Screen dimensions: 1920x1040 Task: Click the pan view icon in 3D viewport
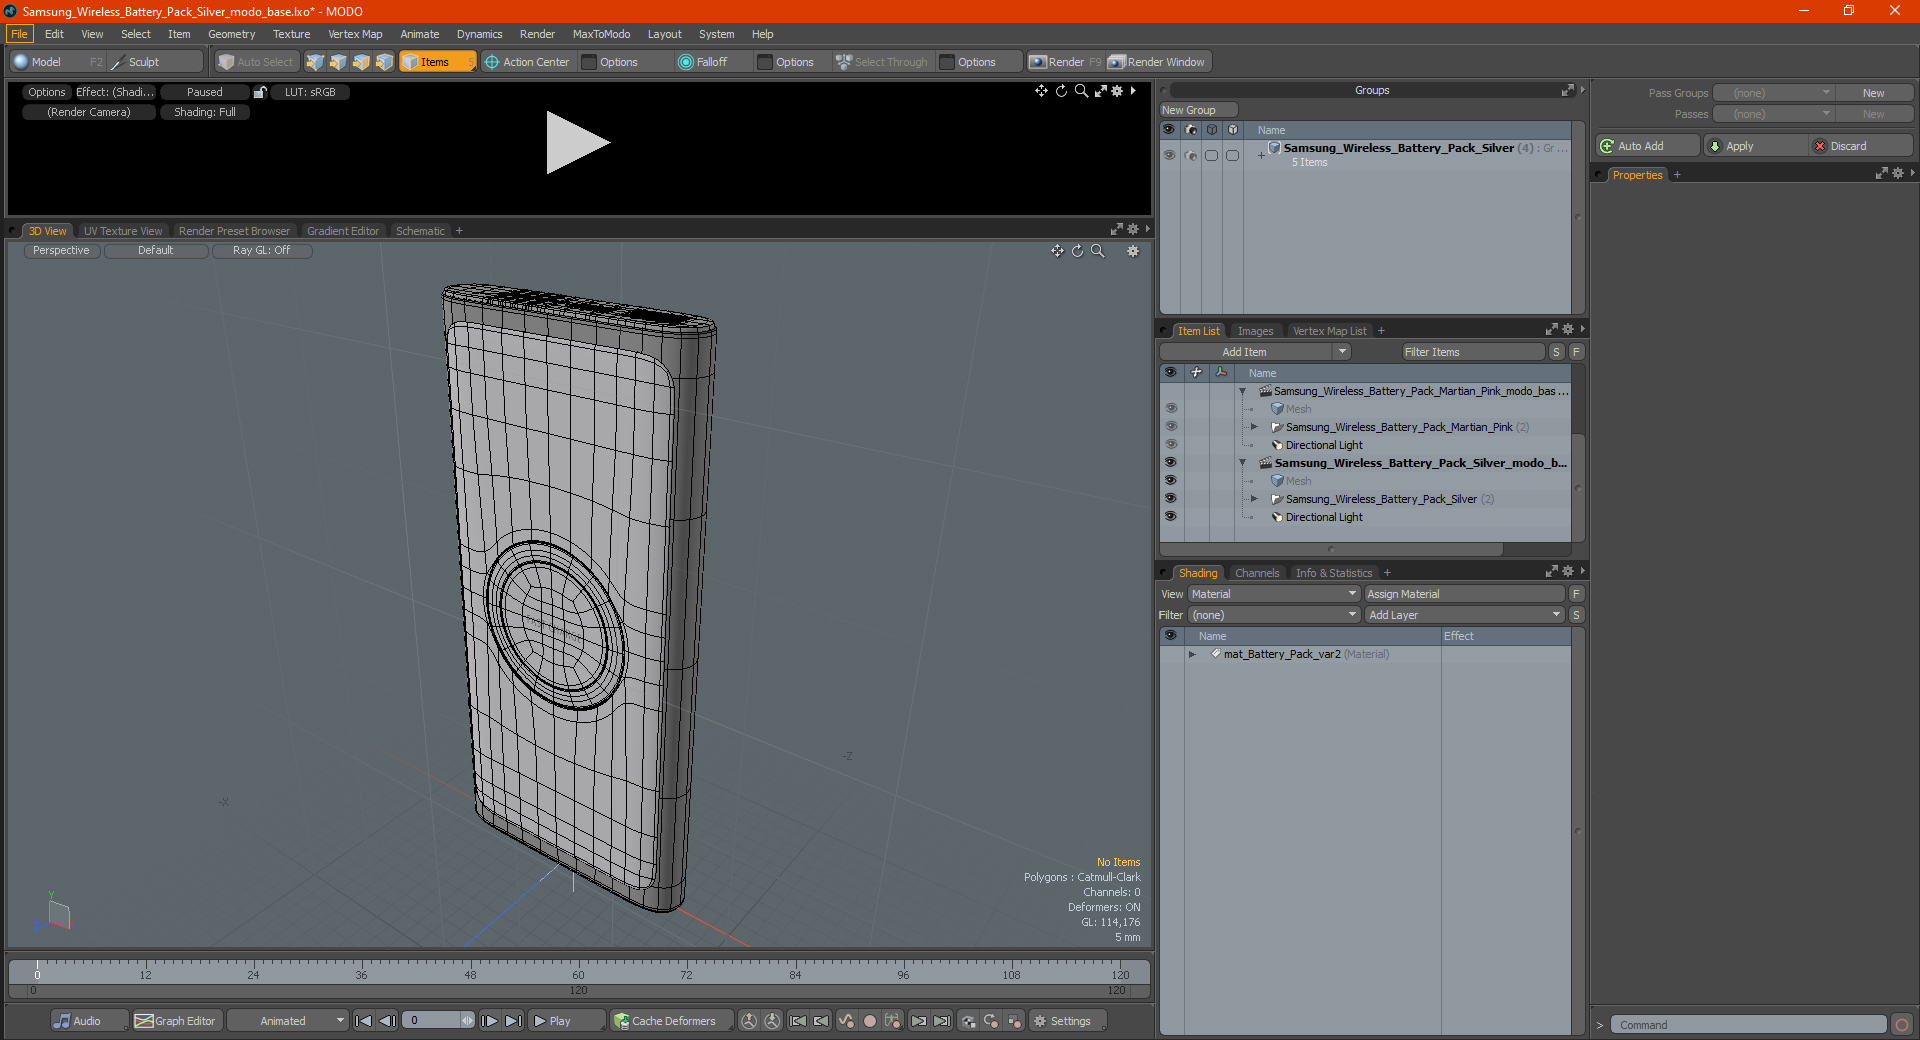point(1057,251)
